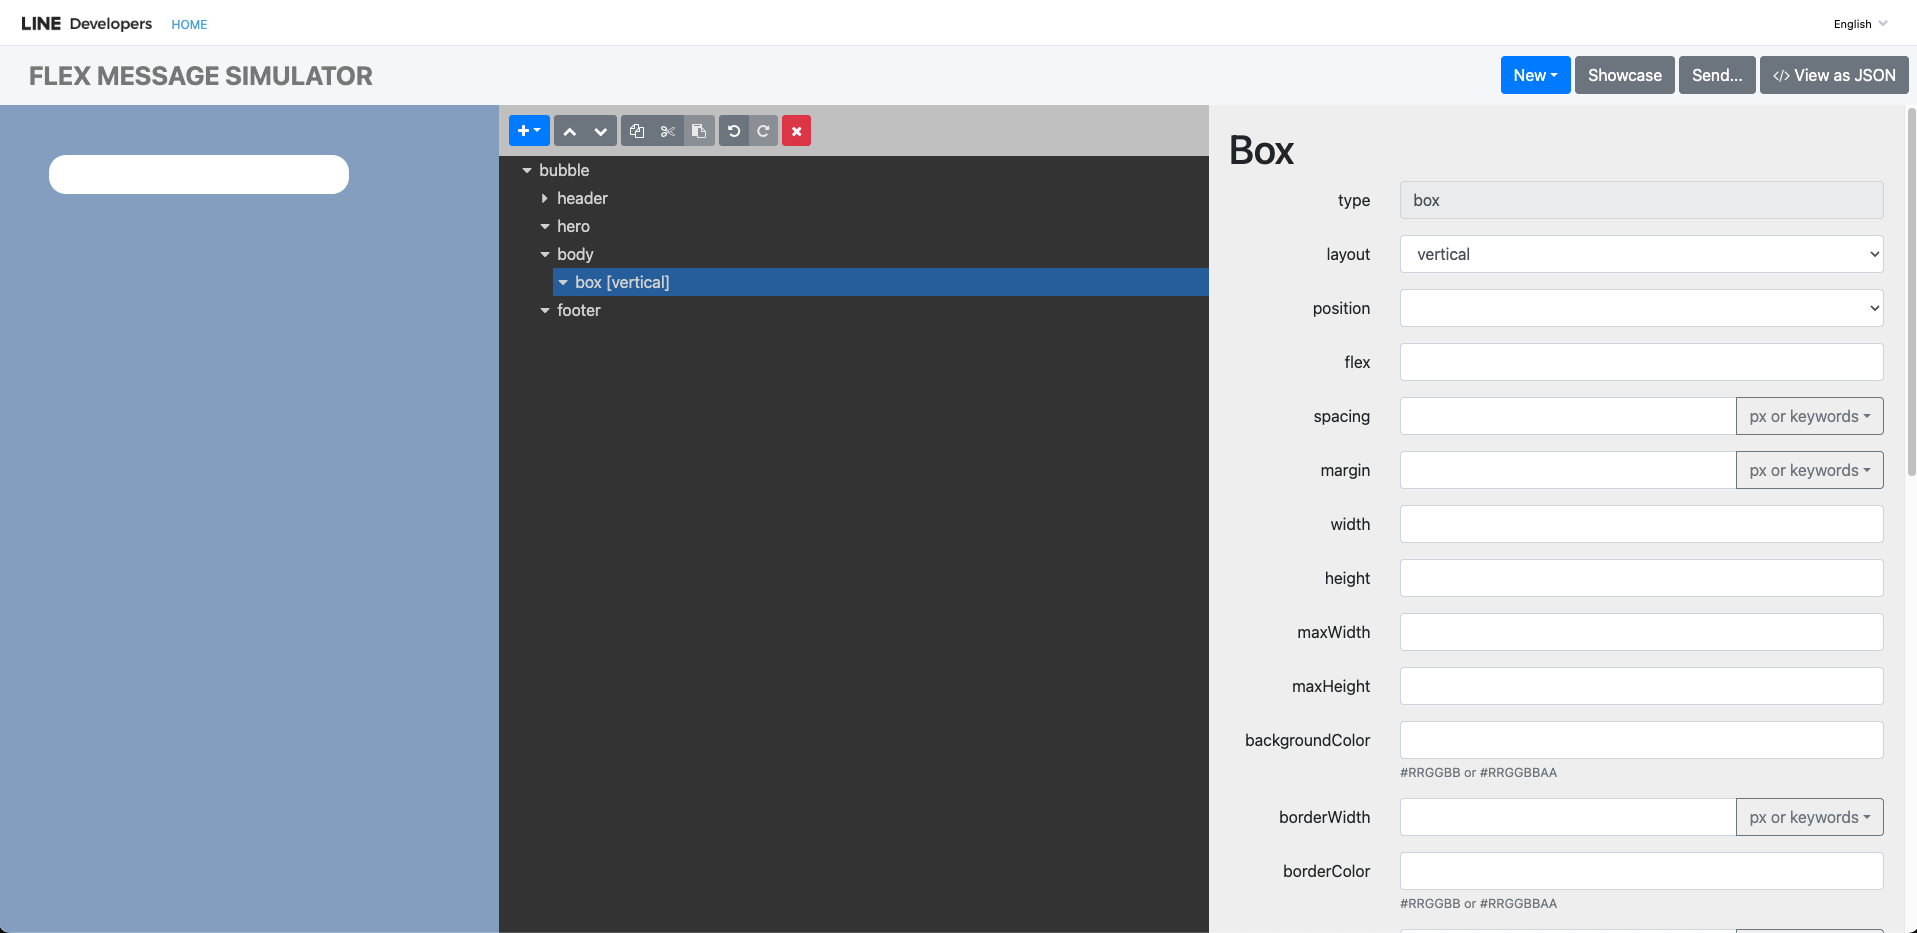Open the New dropdown button

(1535, 75)
